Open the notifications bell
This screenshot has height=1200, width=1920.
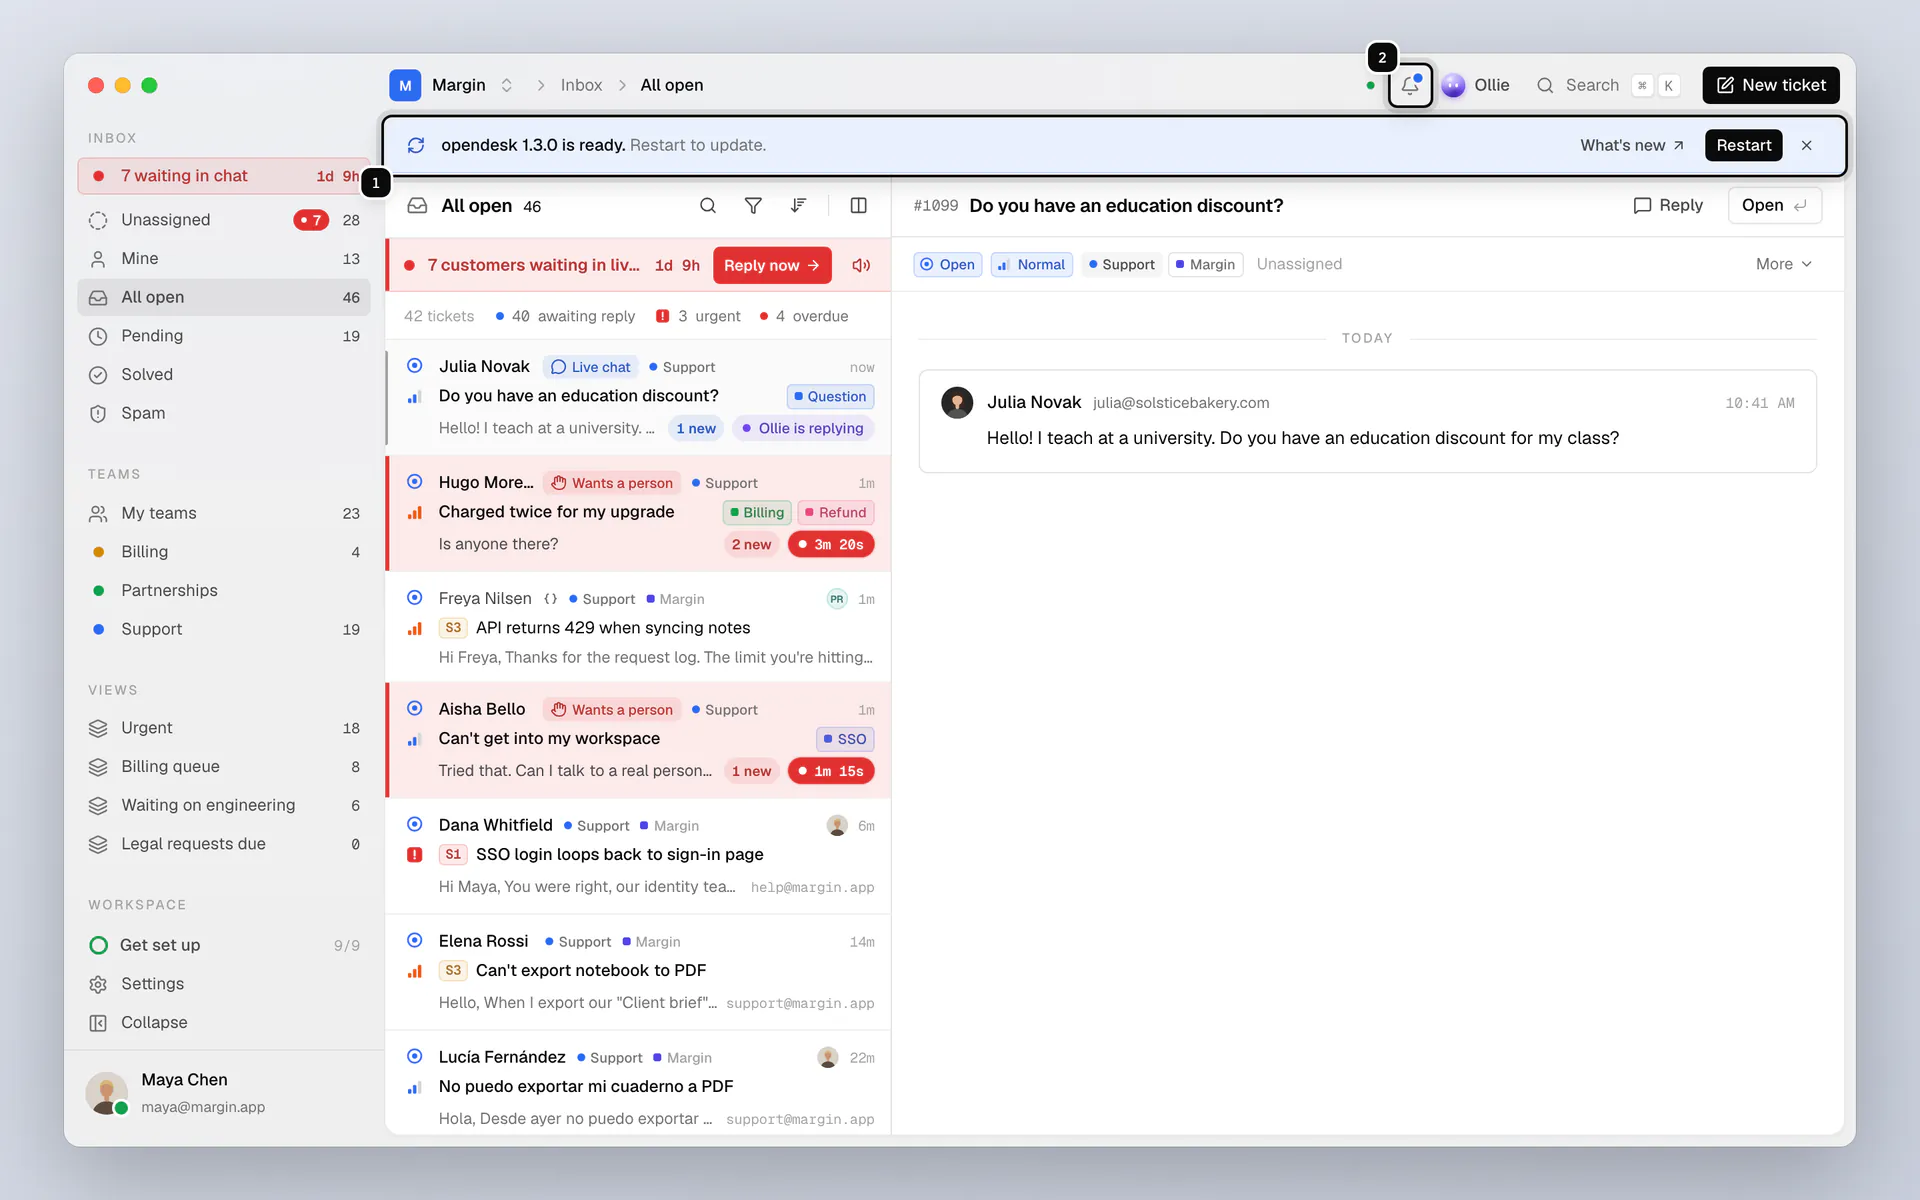[x=1410, y=85]
